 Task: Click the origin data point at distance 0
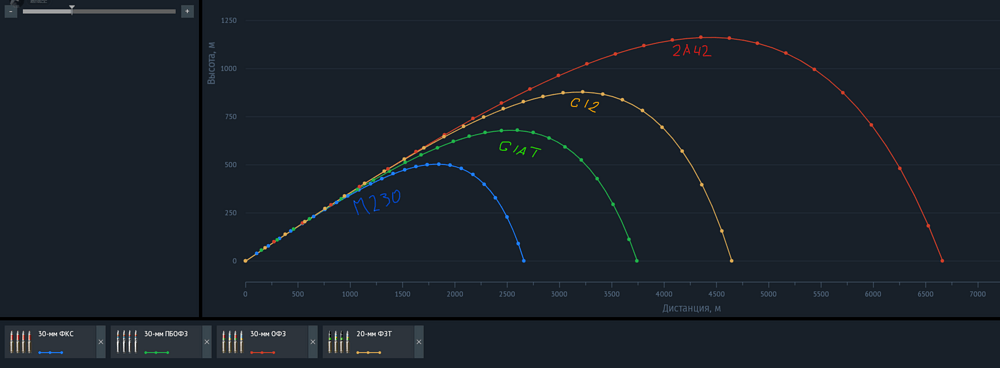245,261
